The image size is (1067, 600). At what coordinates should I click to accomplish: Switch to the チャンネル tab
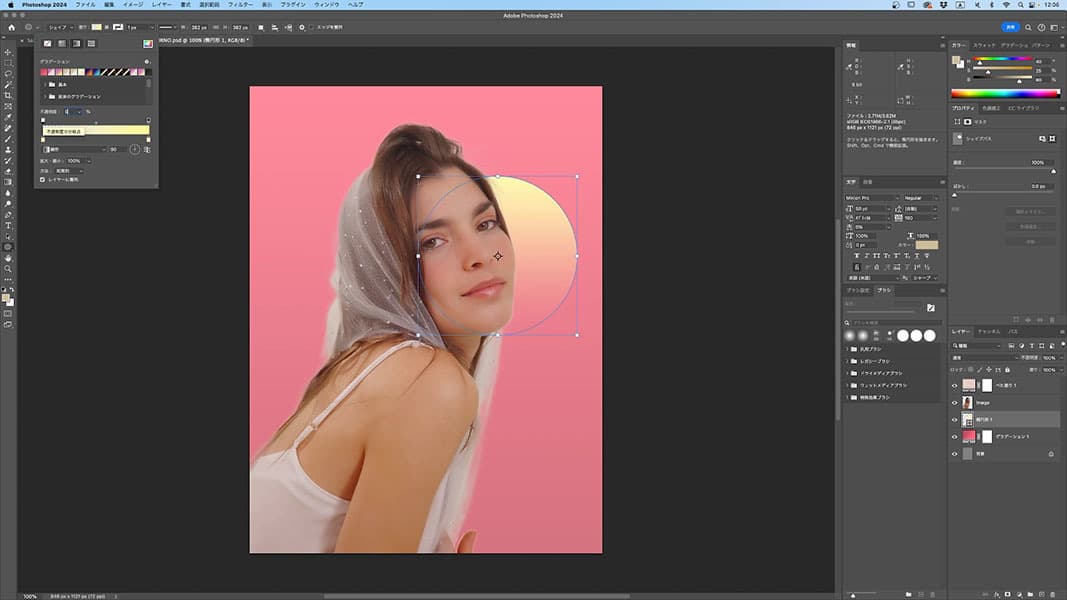tap(988, 331)
